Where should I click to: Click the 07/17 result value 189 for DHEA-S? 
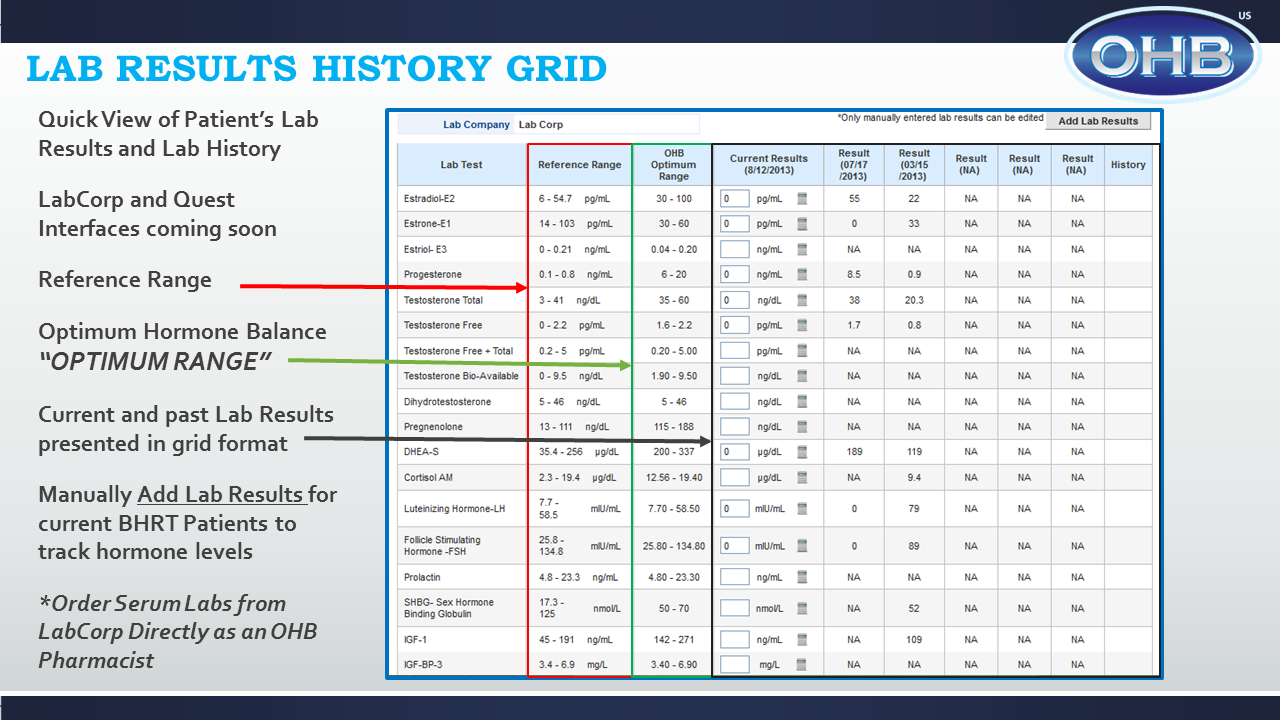tap(854, 453)
